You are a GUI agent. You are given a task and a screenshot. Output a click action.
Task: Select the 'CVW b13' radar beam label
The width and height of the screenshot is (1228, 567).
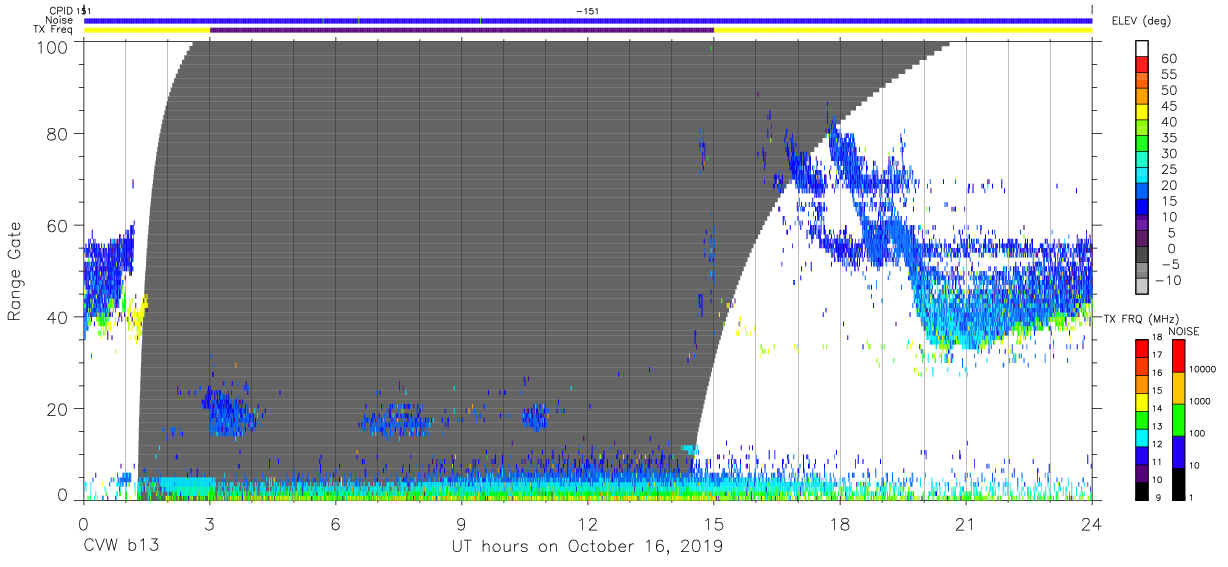pyautogui.click(x=119, y=546)
